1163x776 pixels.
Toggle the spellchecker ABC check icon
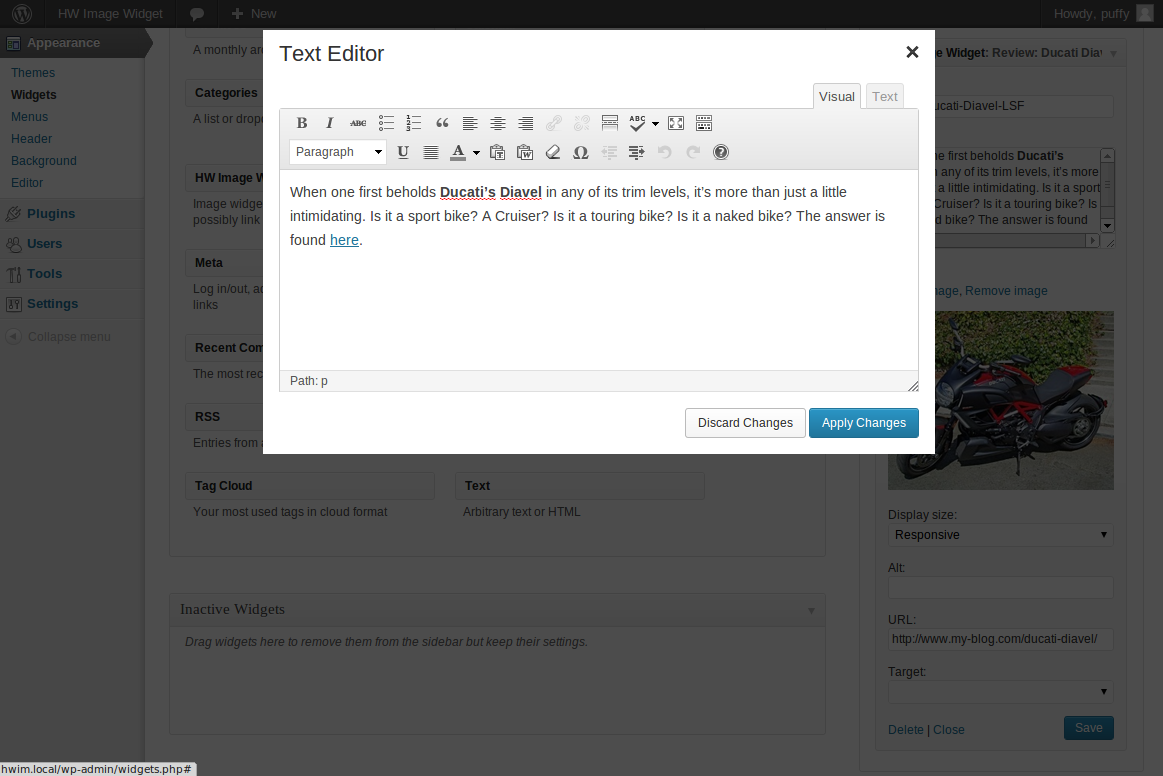[x=636, y=123]
